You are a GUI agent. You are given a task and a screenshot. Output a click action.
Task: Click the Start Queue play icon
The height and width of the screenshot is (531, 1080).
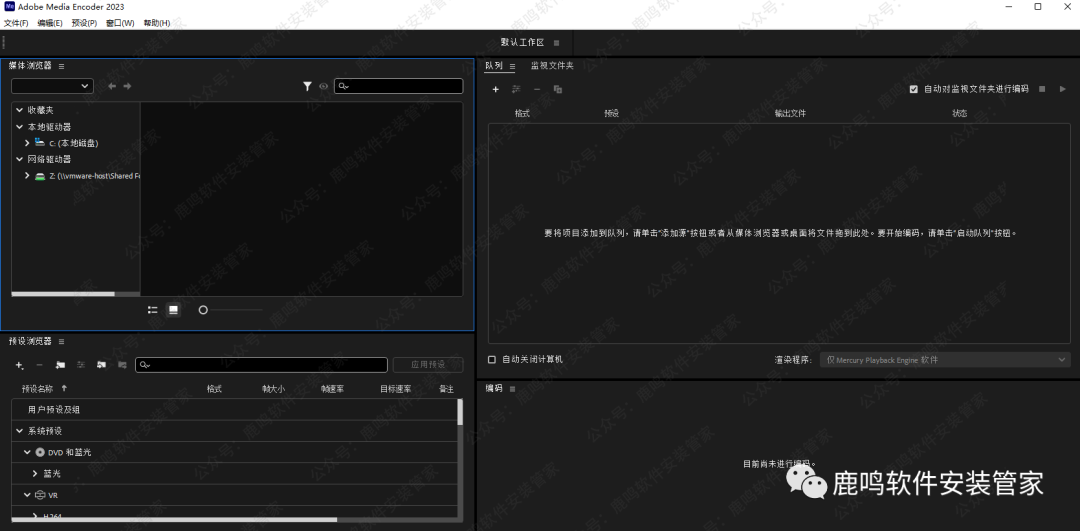1062,89
